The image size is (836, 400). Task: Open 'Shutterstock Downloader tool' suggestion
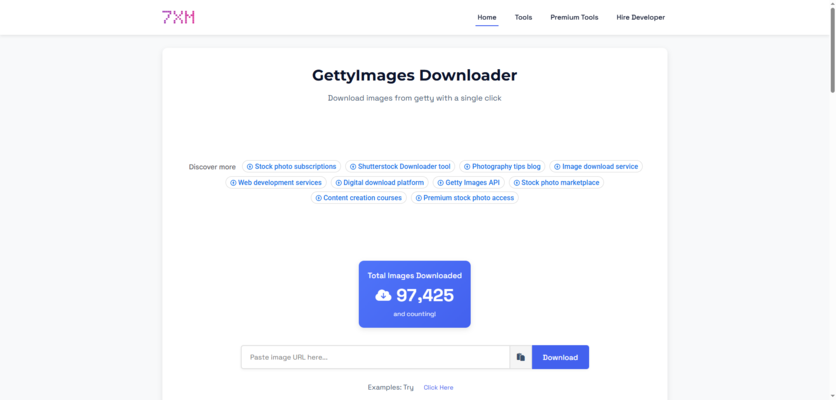[x=400, y=166]
